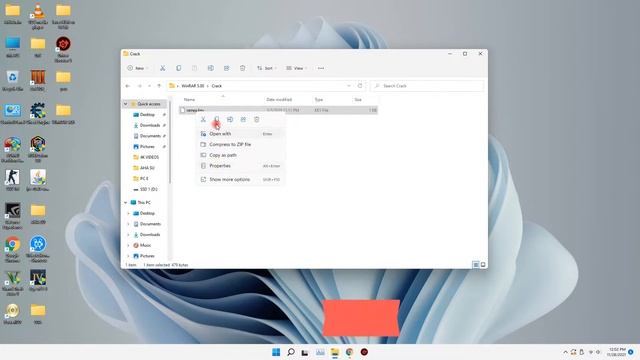Expand Documents under This PC
The height and width of the screenshot is (360, 640).
point(129,224)
